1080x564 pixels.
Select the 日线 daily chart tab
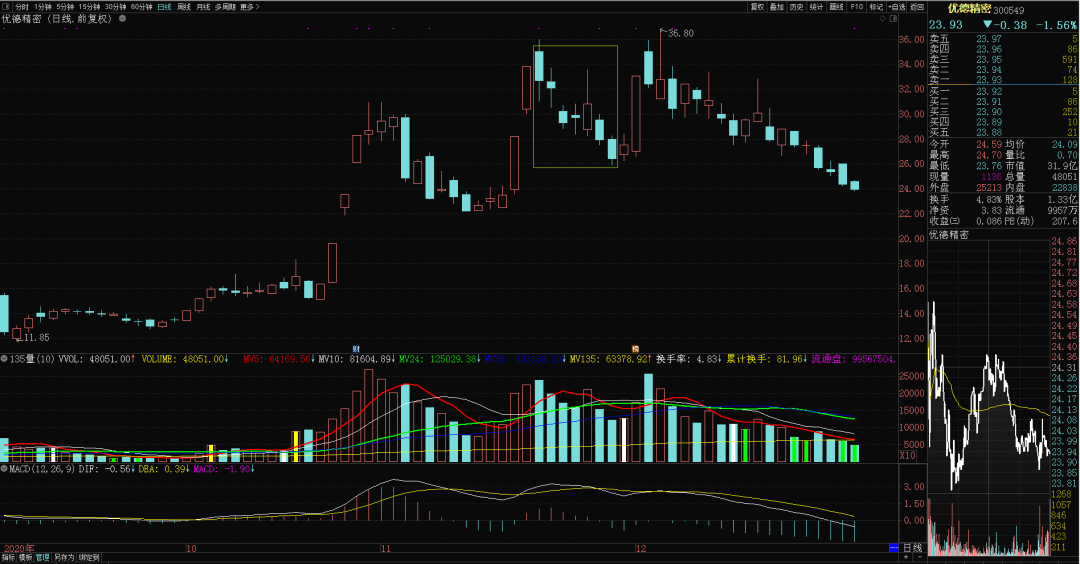click(164, 7)
